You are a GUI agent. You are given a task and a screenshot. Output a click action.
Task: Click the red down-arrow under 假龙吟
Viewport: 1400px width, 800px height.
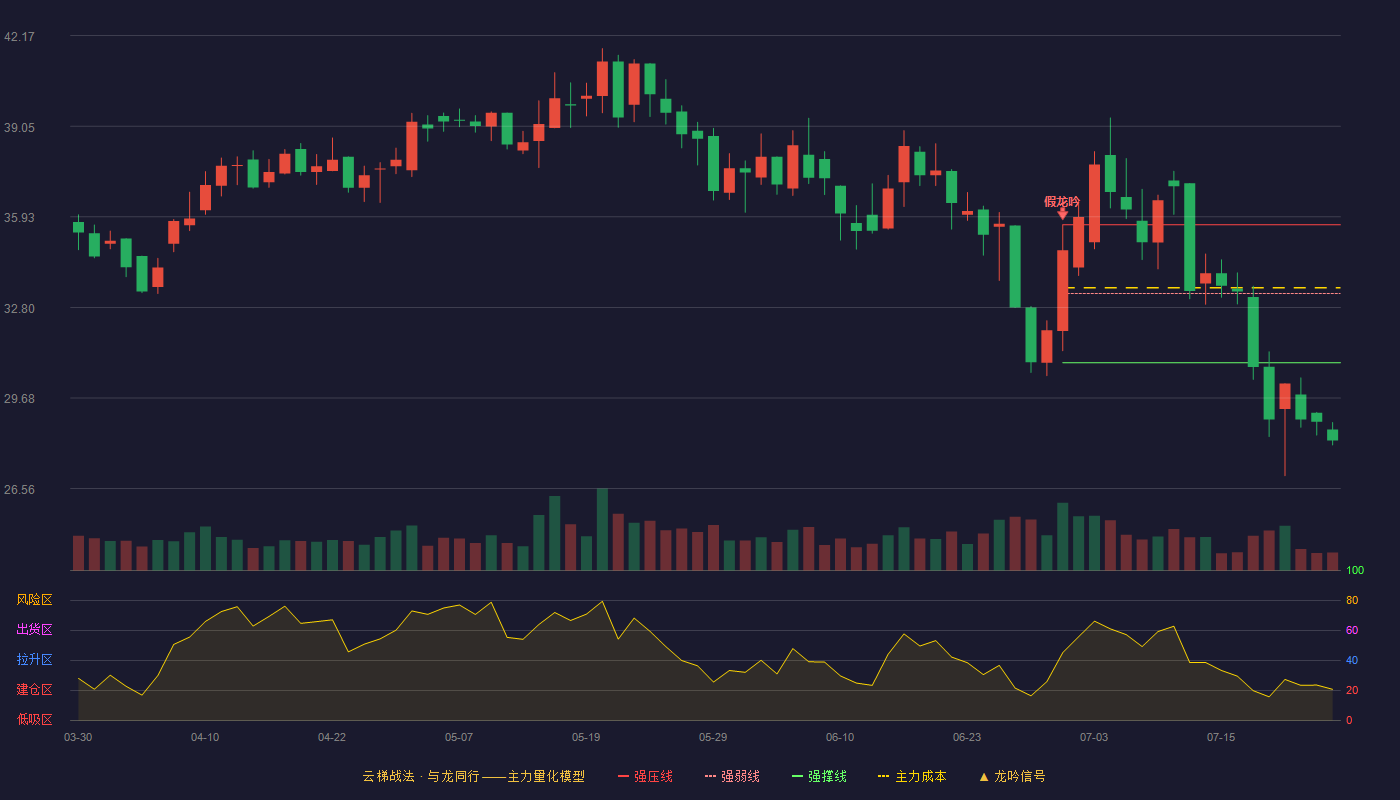click(1062, 214)
